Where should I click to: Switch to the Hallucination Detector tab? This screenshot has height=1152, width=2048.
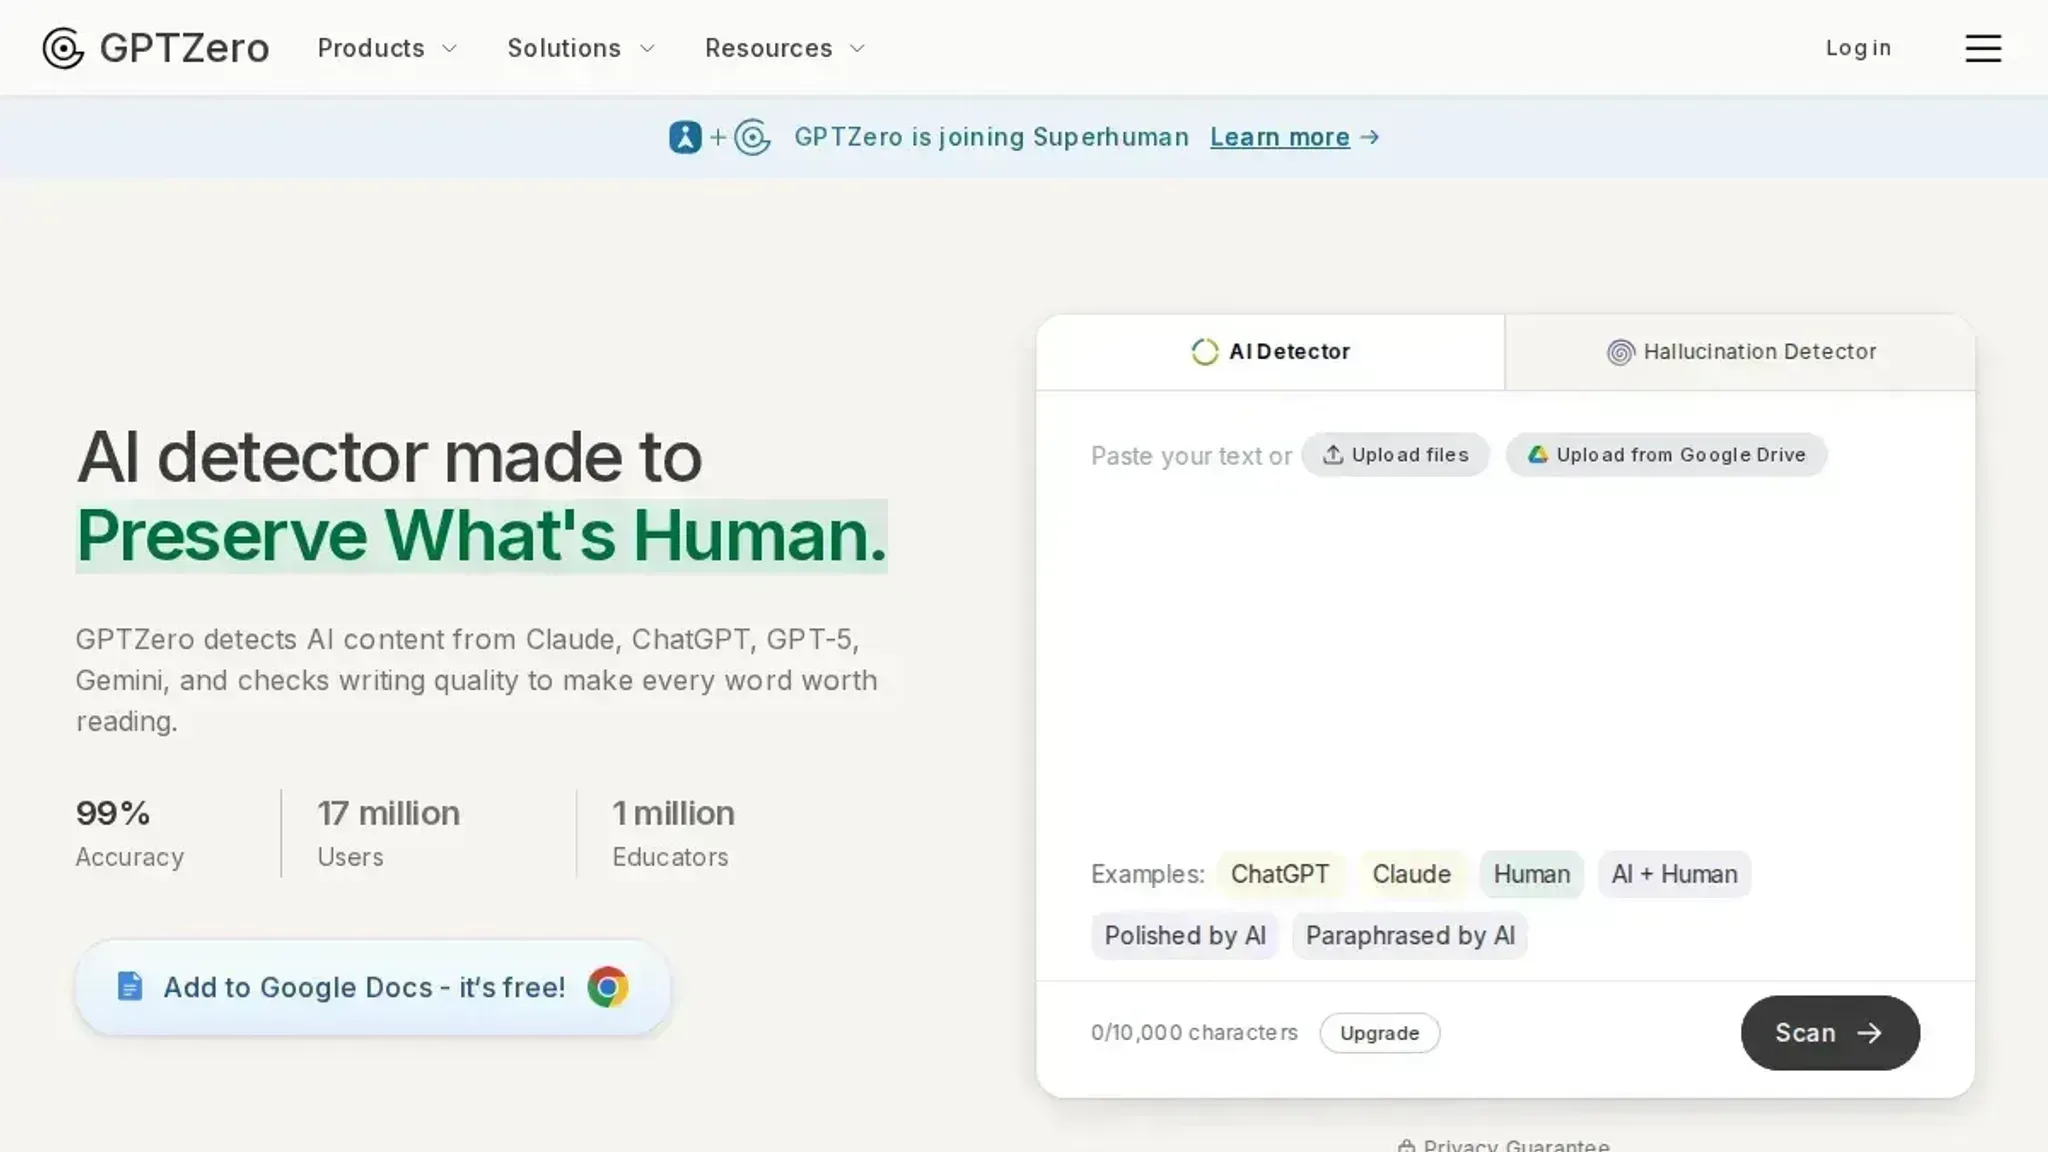coord(1740,352)
